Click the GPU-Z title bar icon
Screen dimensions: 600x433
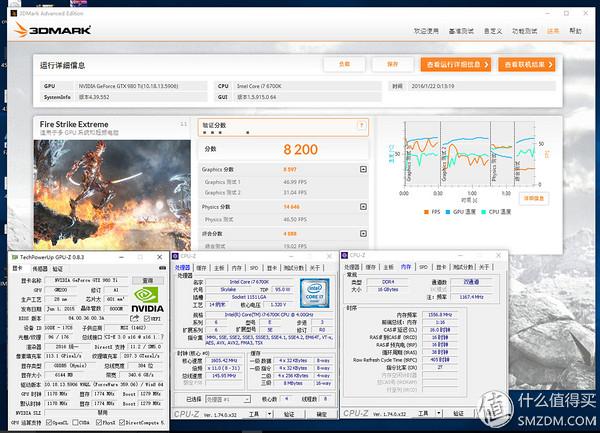tap(15, 257)
